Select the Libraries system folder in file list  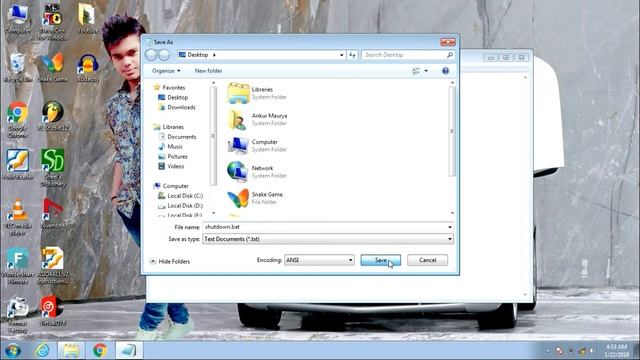click(x=257, y=93)
